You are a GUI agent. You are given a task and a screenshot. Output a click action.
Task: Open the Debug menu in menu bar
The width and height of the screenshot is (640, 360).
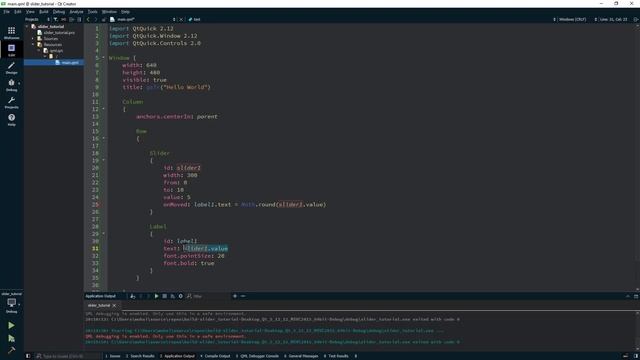click(59, 12)
